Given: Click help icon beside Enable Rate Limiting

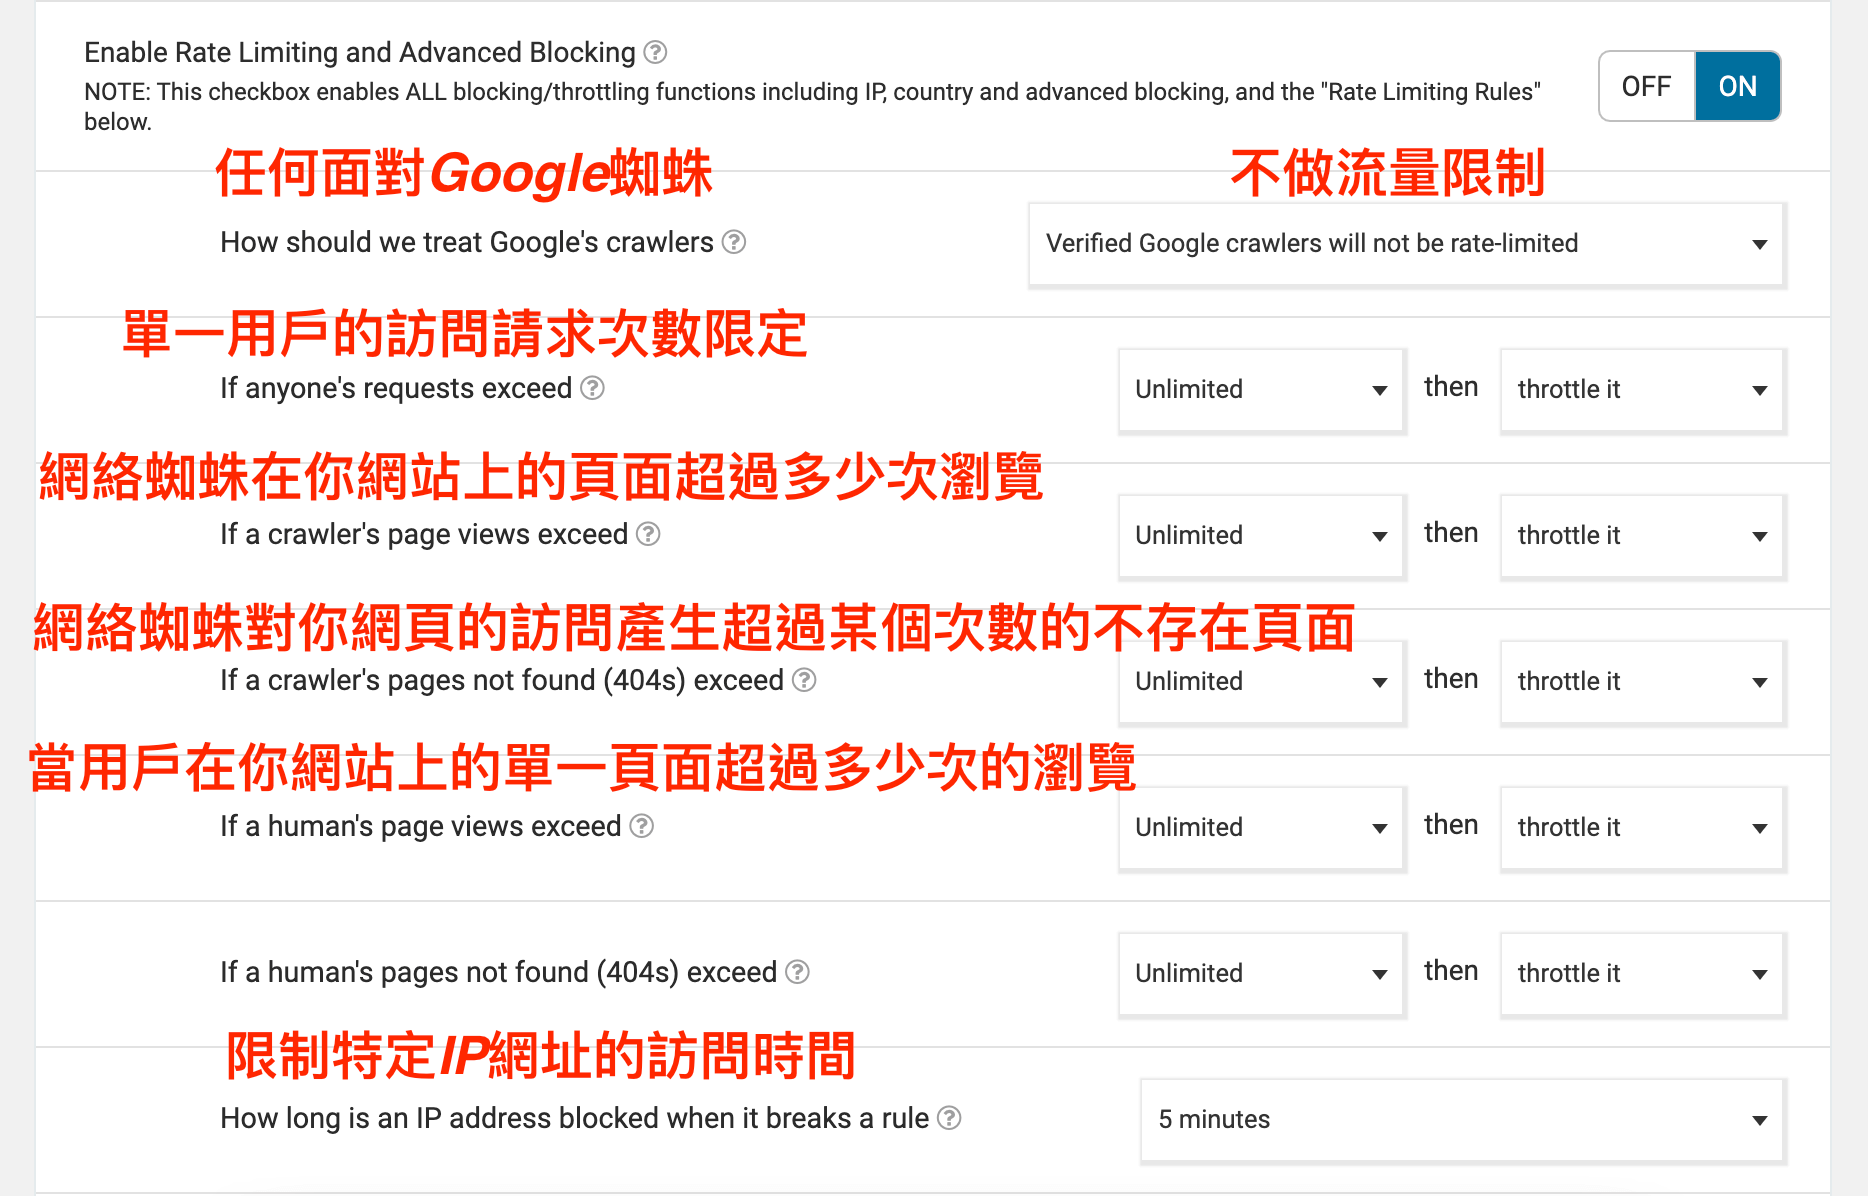Looking at the screenshot, I should 655,52.
